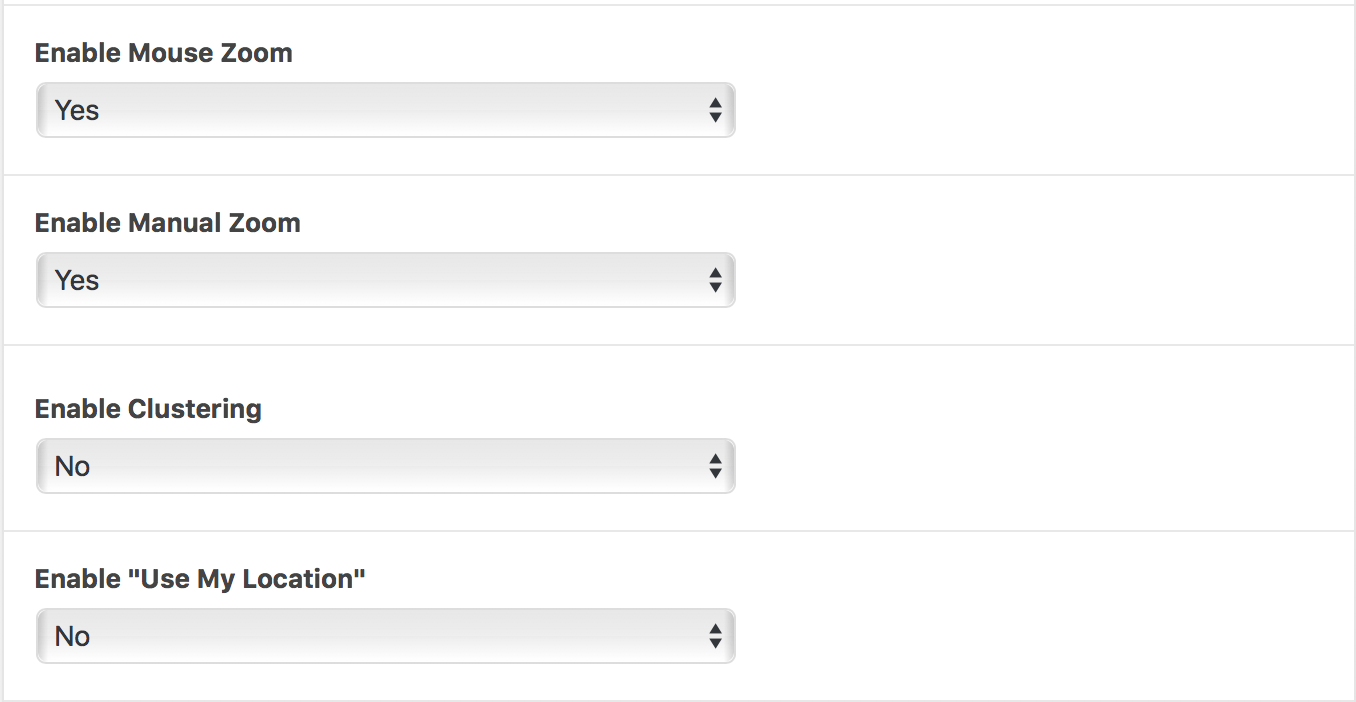Image resolution: width=1356 pixels, height=702 pixels.
Task: Click the arrow icon on Manual Zoom select
Action: pos(715,280)
